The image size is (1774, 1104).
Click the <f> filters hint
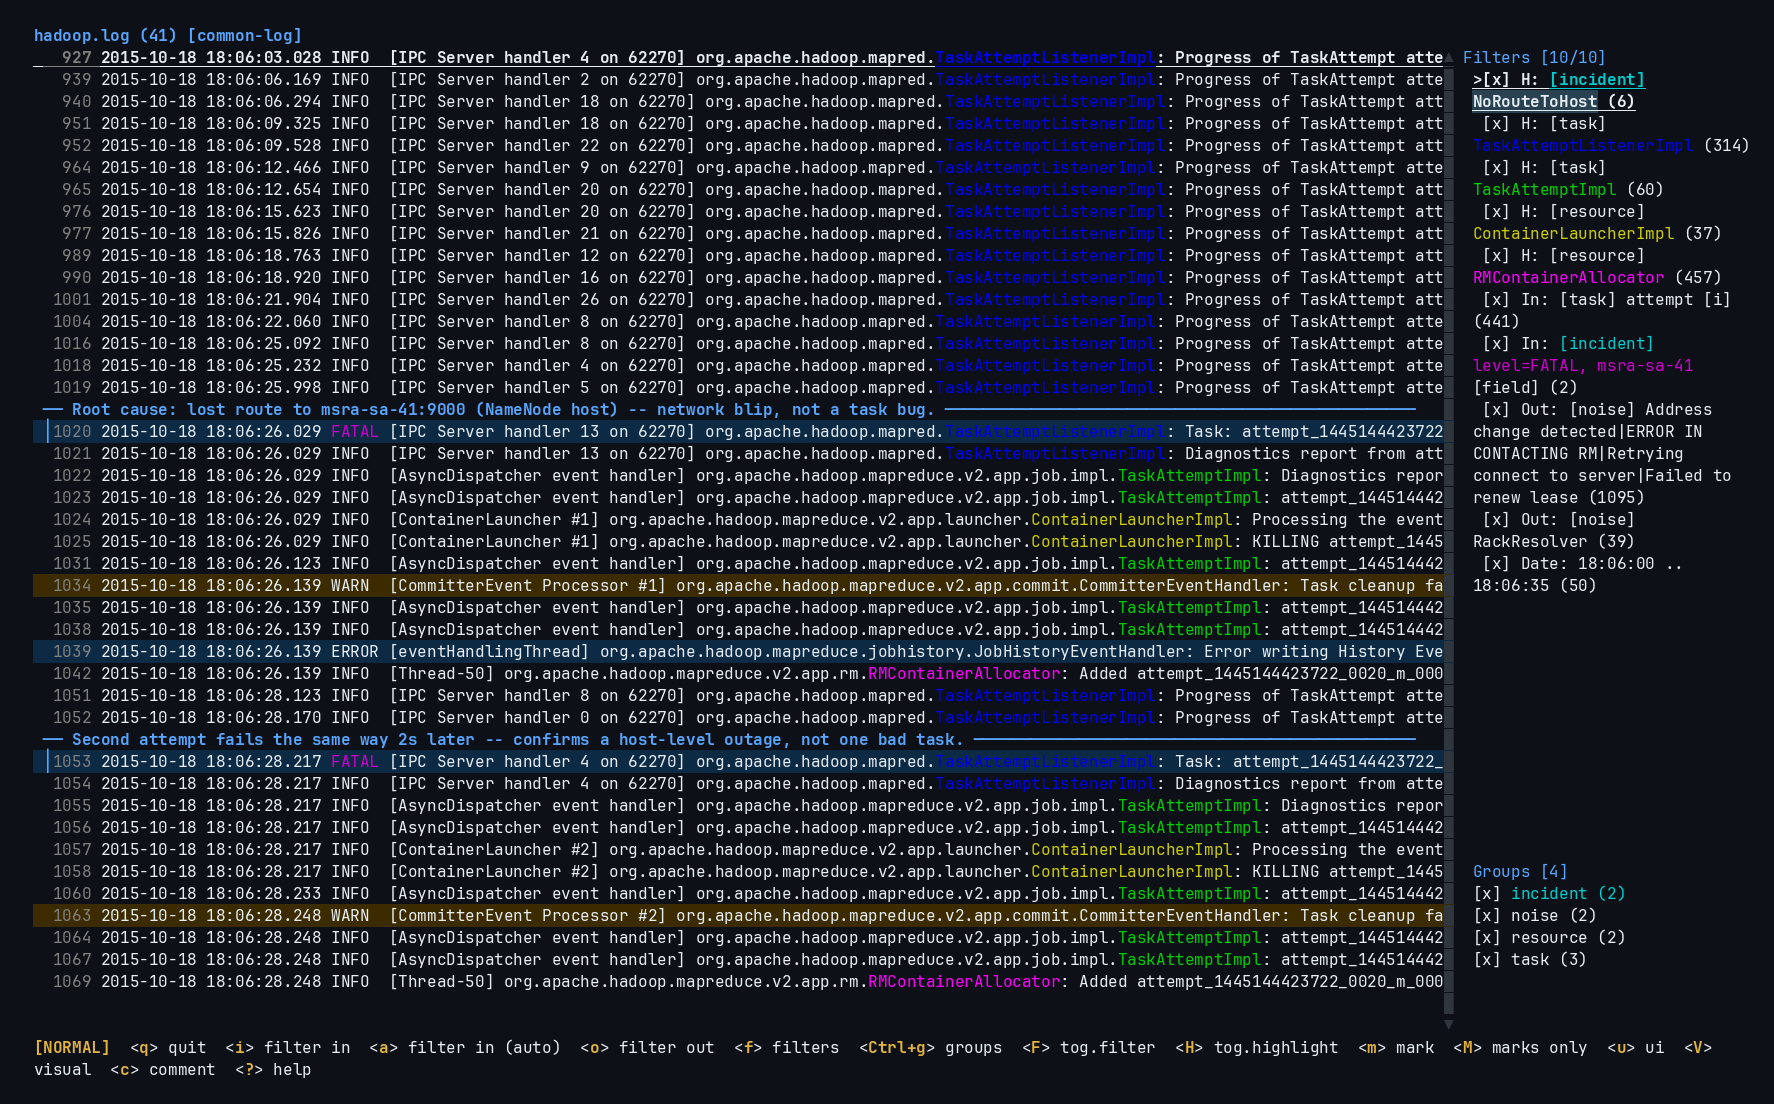point(787,1048)
